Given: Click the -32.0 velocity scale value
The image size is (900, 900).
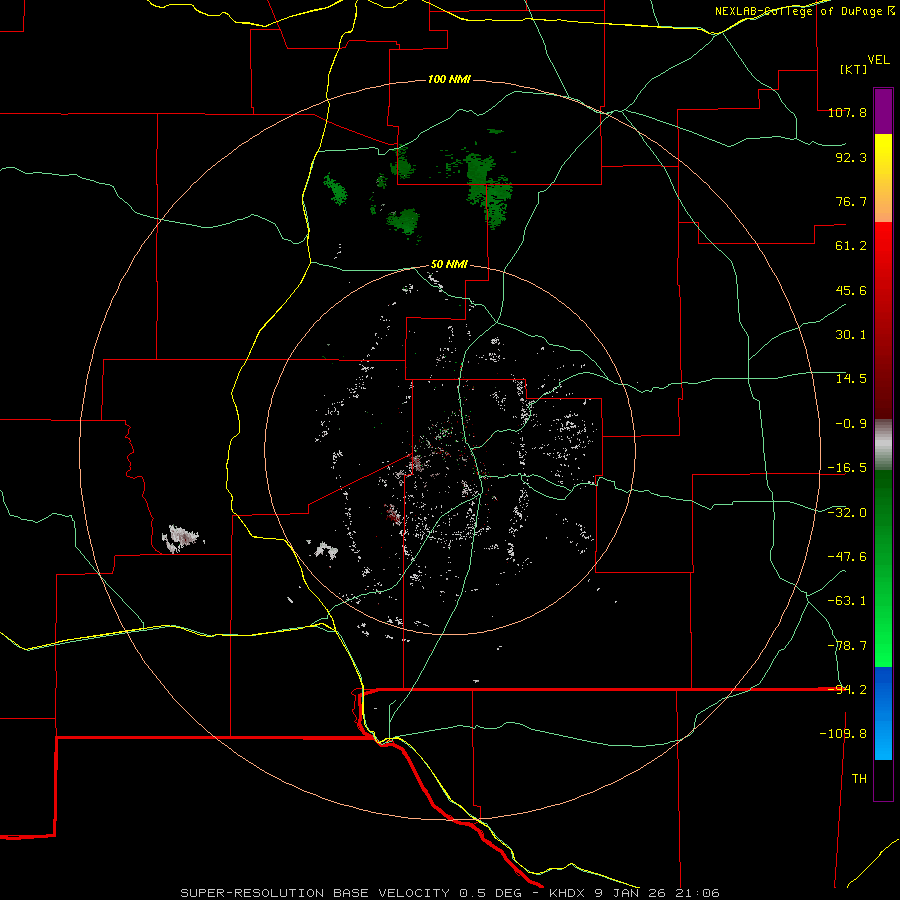Looking at the screenshot, I should tap(847, 513).
